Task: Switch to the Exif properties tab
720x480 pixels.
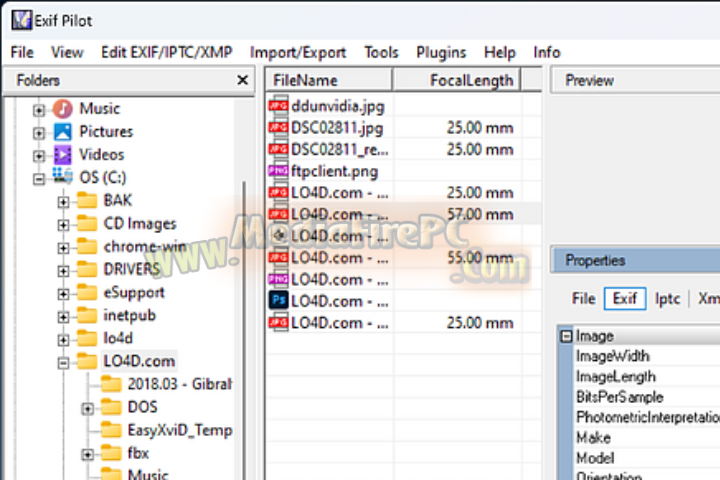Action: click(x=625, y=299)
